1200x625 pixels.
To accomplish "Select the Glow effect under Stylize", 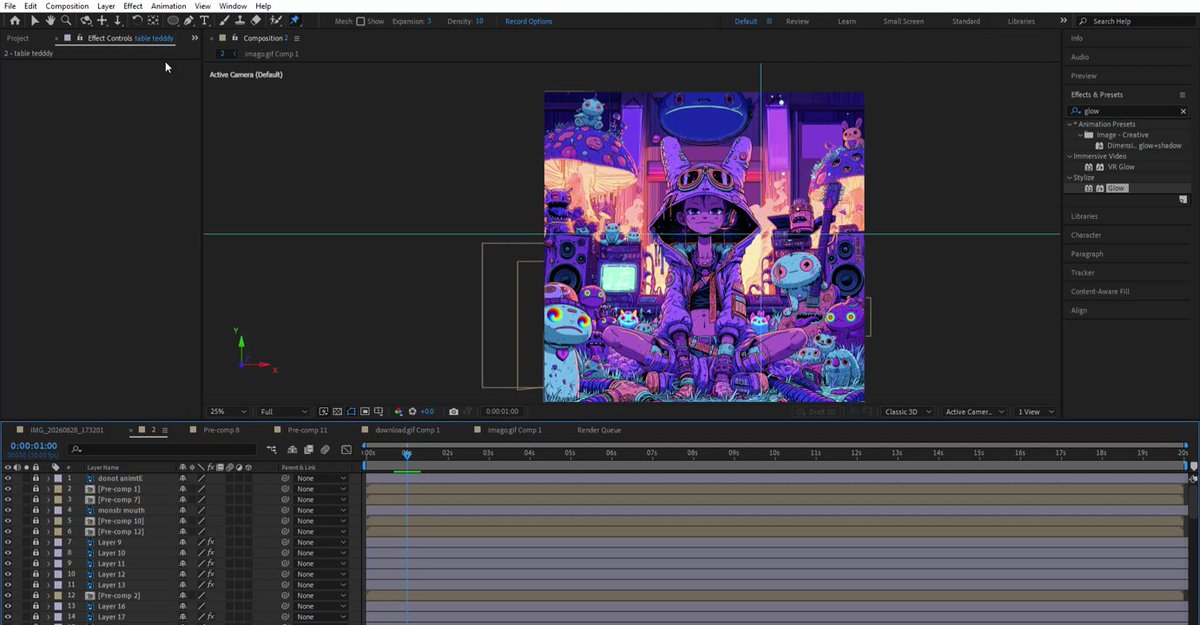I will click(1116, 188).
